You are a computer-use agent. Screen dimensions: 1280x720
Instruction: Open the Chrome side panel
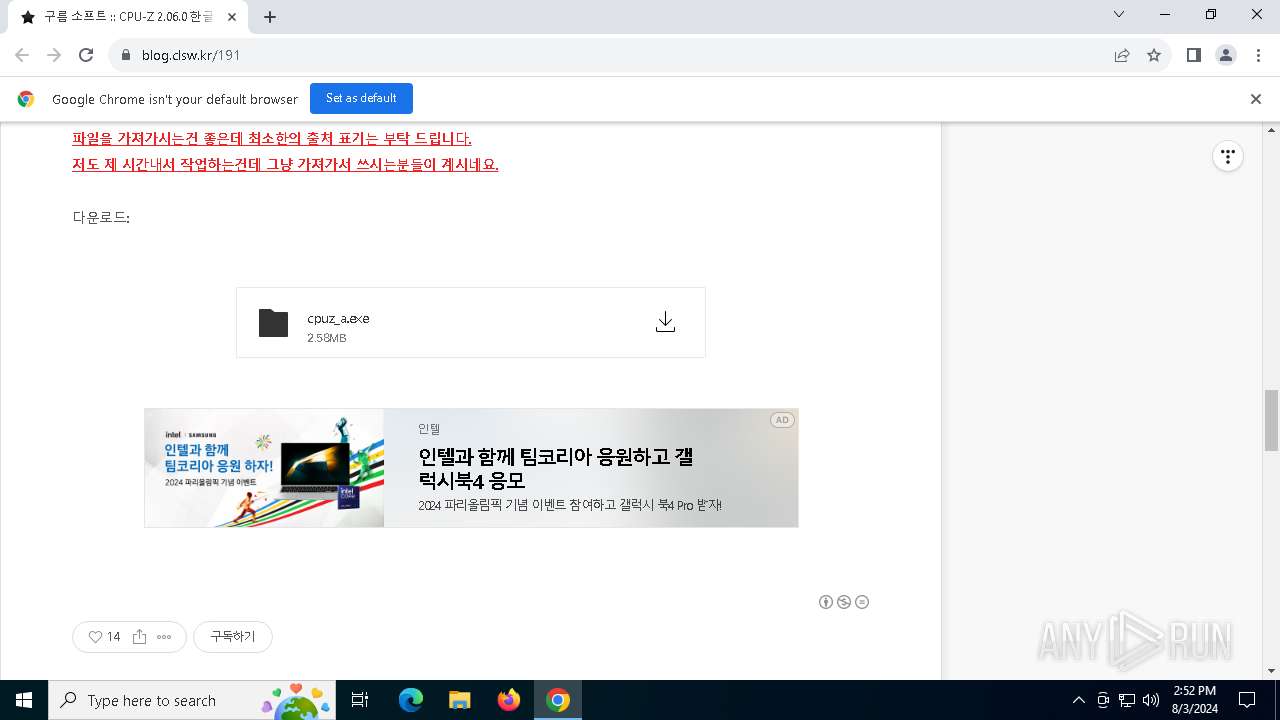tap(1194, 55)
